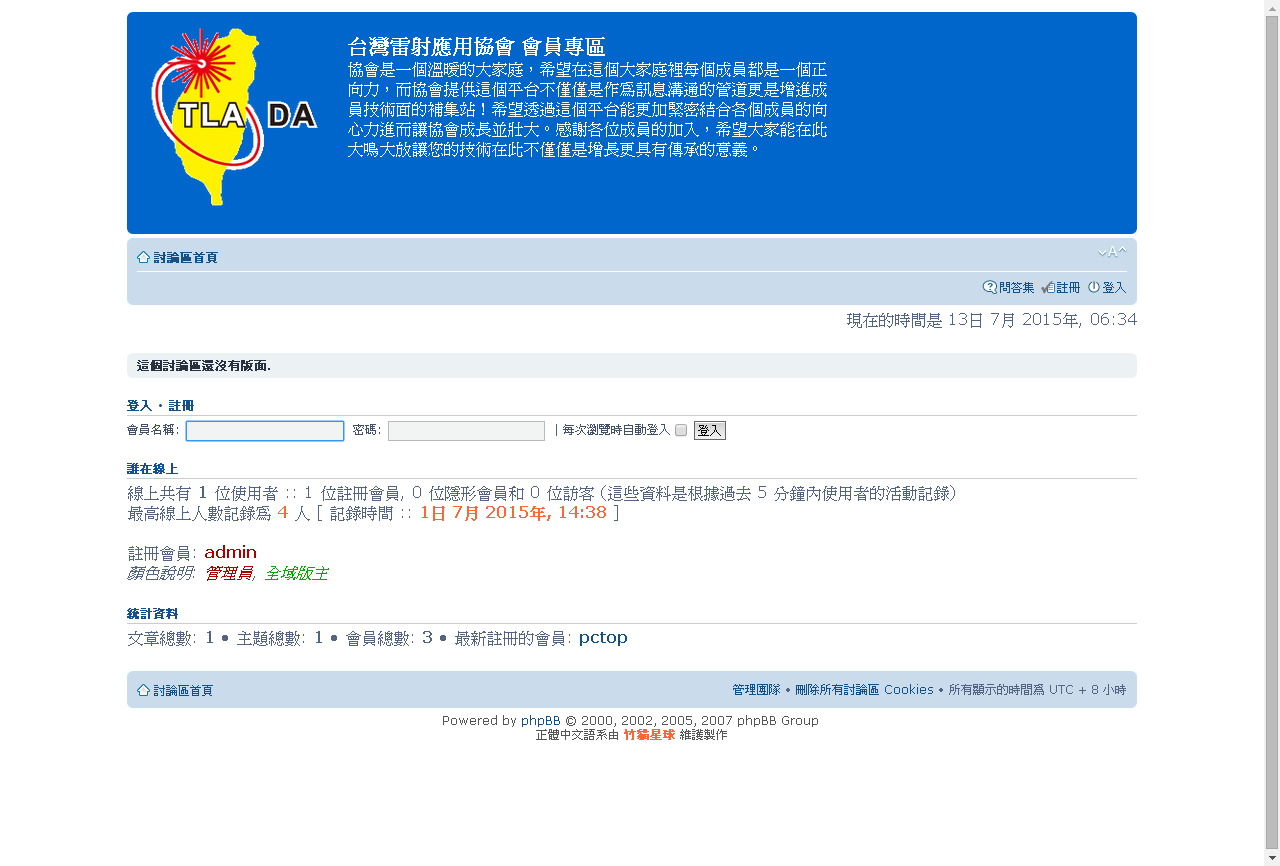Focus the password (密碼) input field
1280x866 pixels.
[466, 431]
